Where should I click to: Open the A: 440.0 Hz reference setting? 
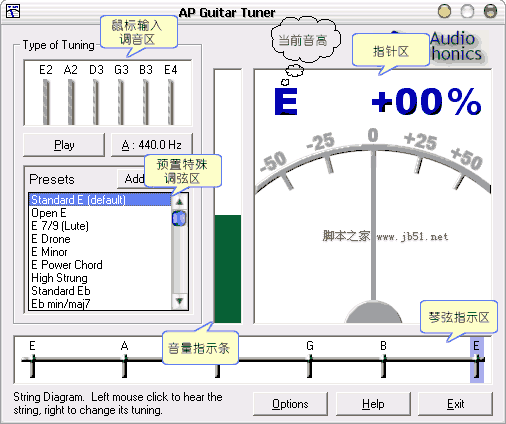[x=152, y=145]
